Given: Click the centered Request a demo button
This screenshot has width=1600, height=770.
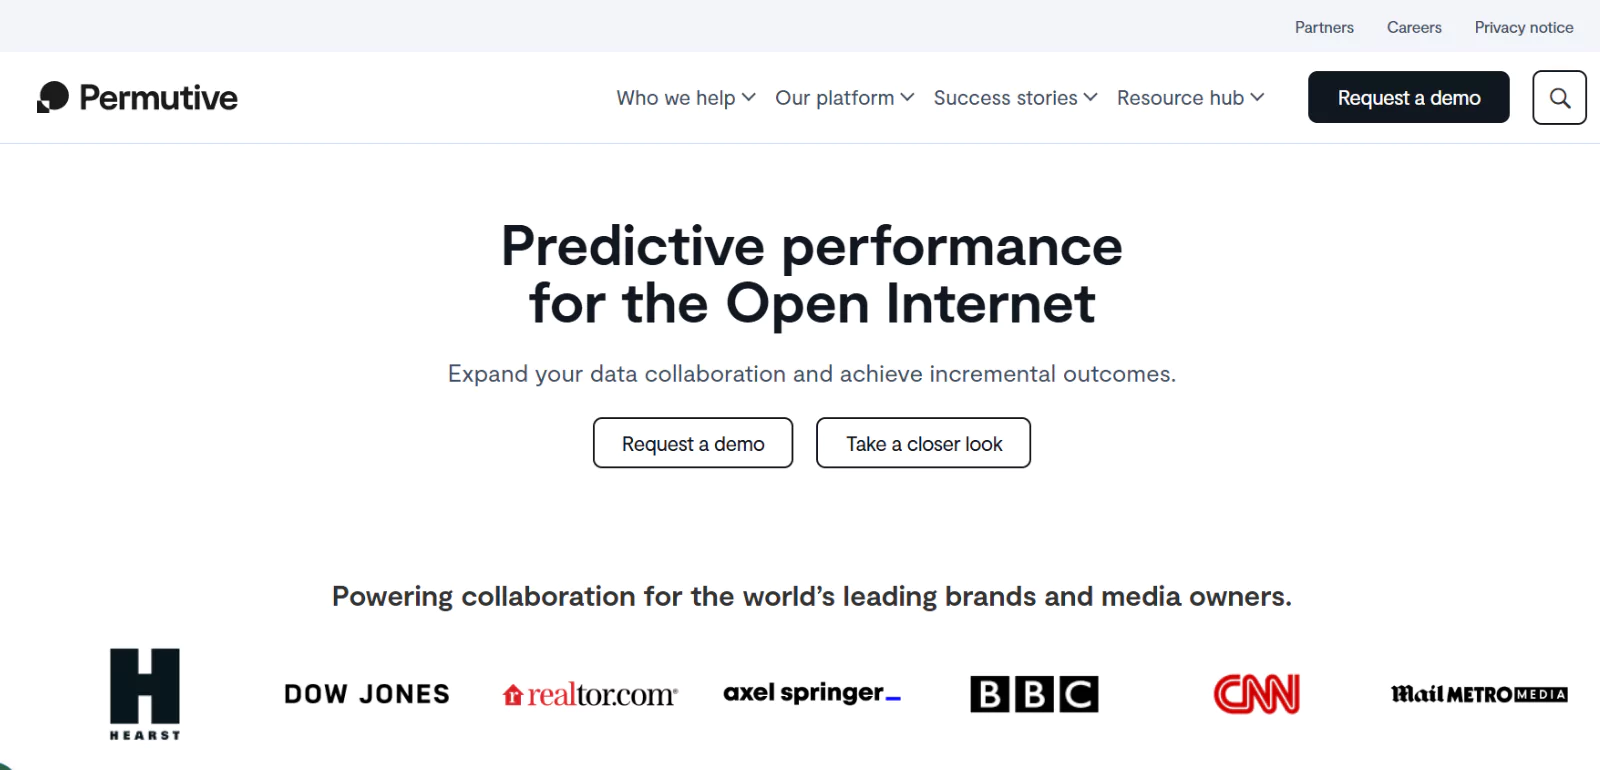Looking at the screenshot, I should (x=692, y=442).
